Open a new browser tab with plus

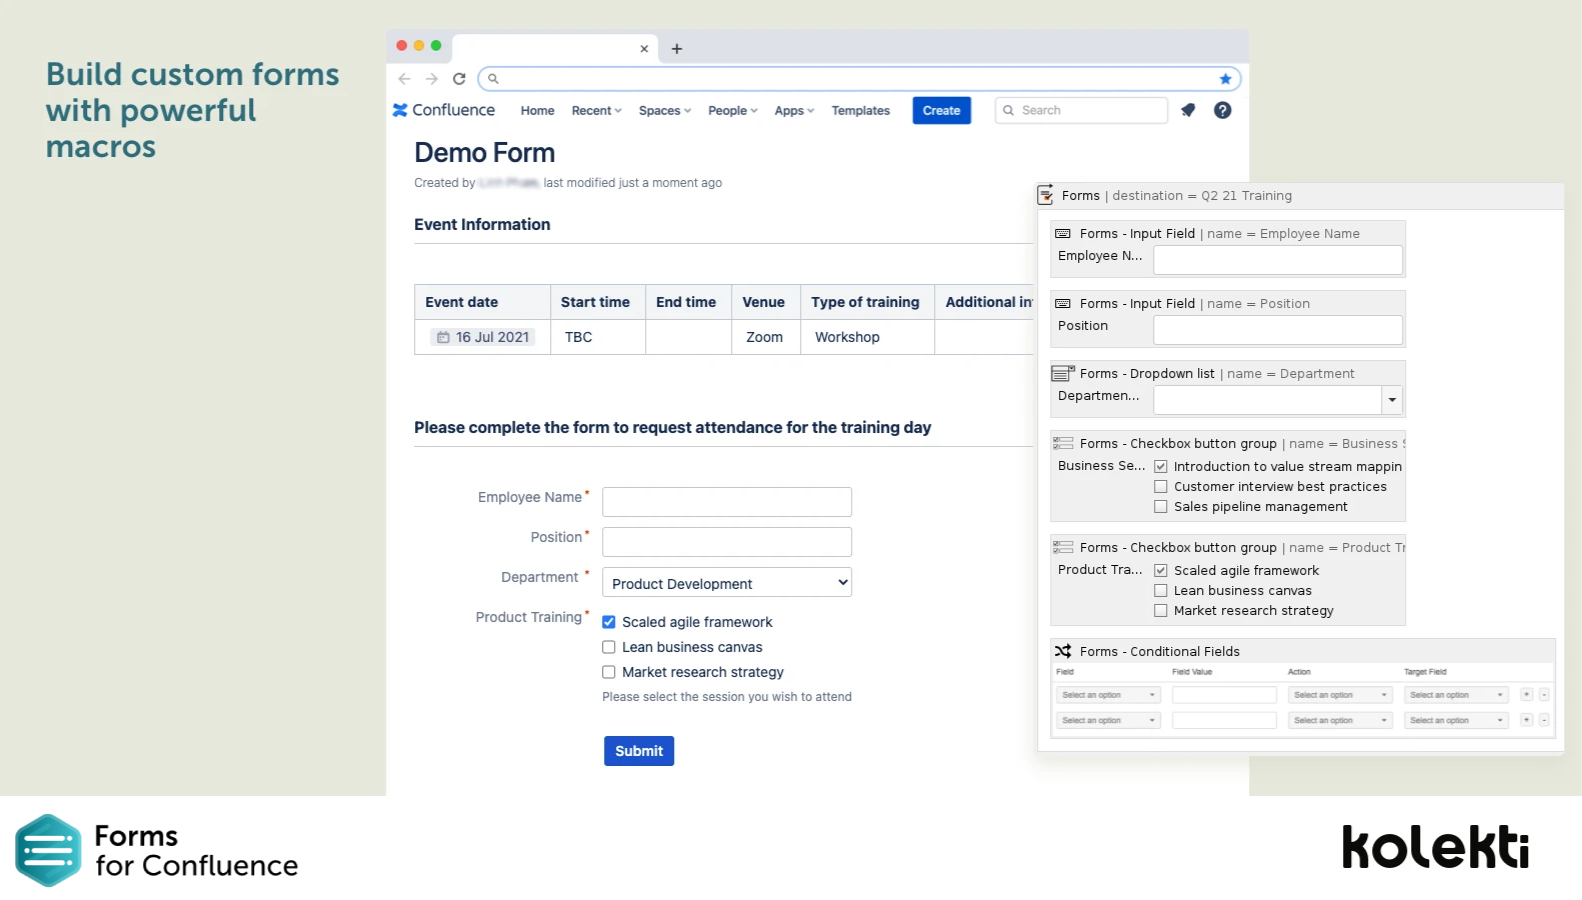(x=677, y=49)
